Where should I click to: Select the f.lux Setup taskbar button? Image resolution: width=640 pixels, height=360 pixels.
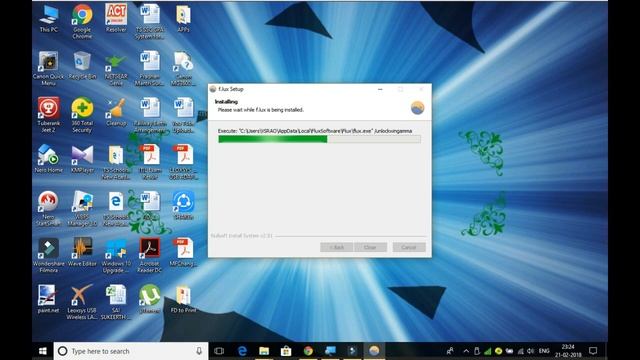pos(374,351)
